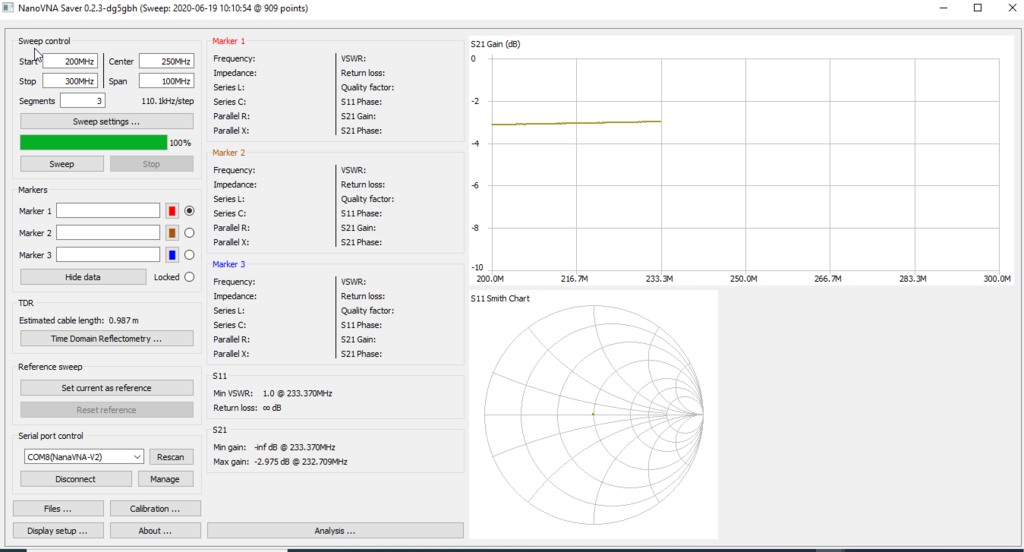The image size is (1024, 552).
Task: Click the Marker 2 frequency input
Action: pyautogui.click(x=108, y=233)
